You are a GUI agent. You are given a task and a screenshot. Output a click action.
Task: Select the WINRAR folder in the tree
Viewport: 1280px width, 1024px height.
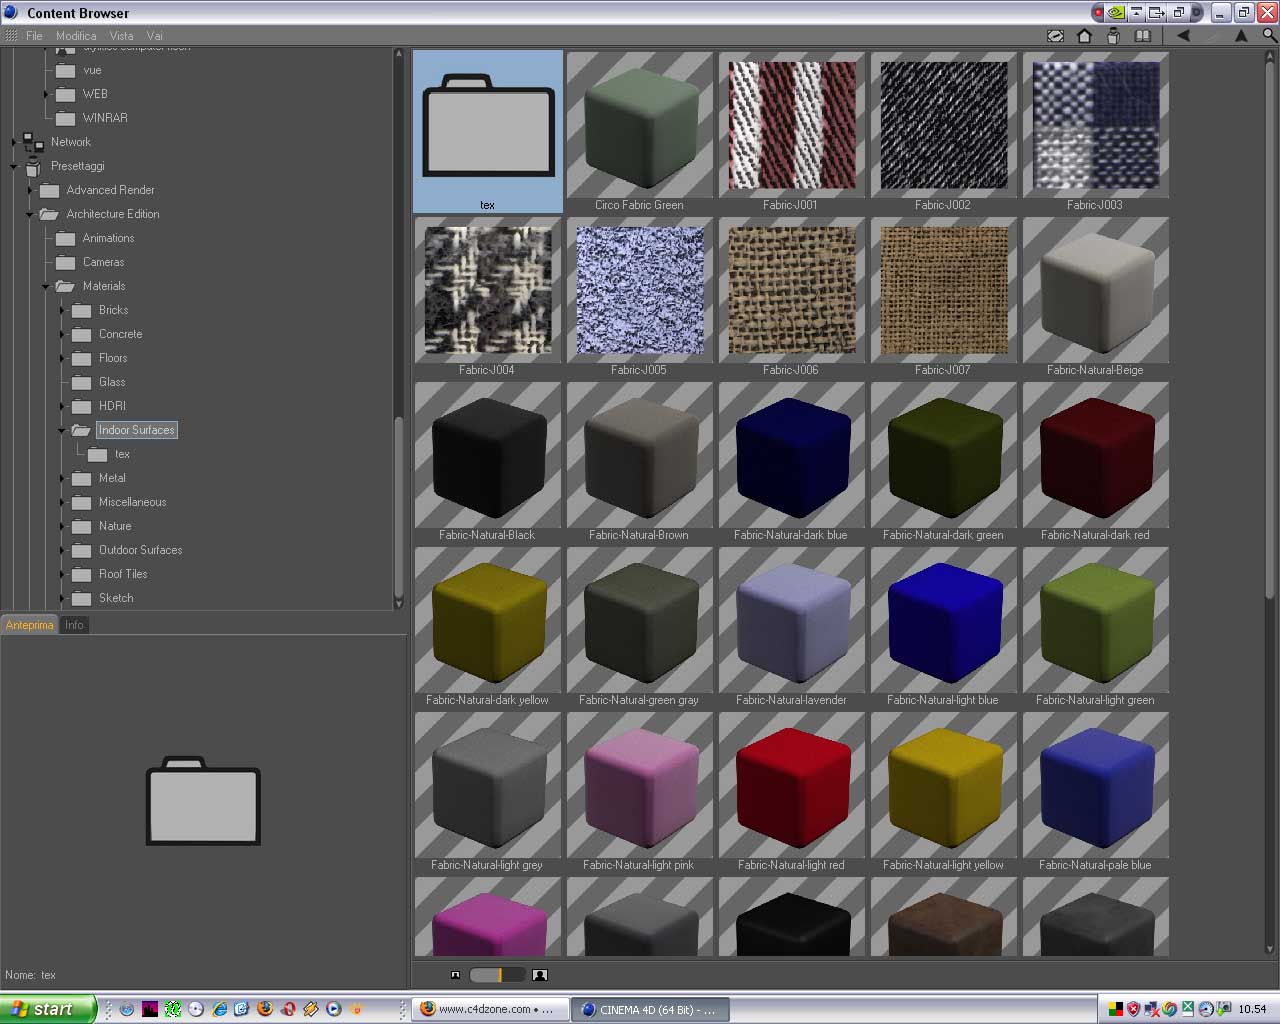click(x=105, y=118)
